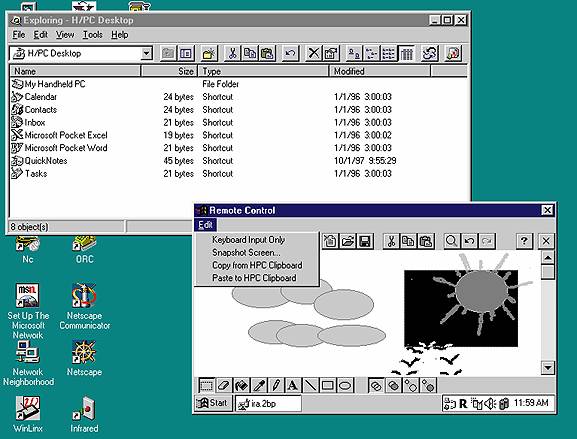This screenshot has width=577, height=439.
Task: Switch Exploring view to Large Icons
Action: click(x=354, y=53)
